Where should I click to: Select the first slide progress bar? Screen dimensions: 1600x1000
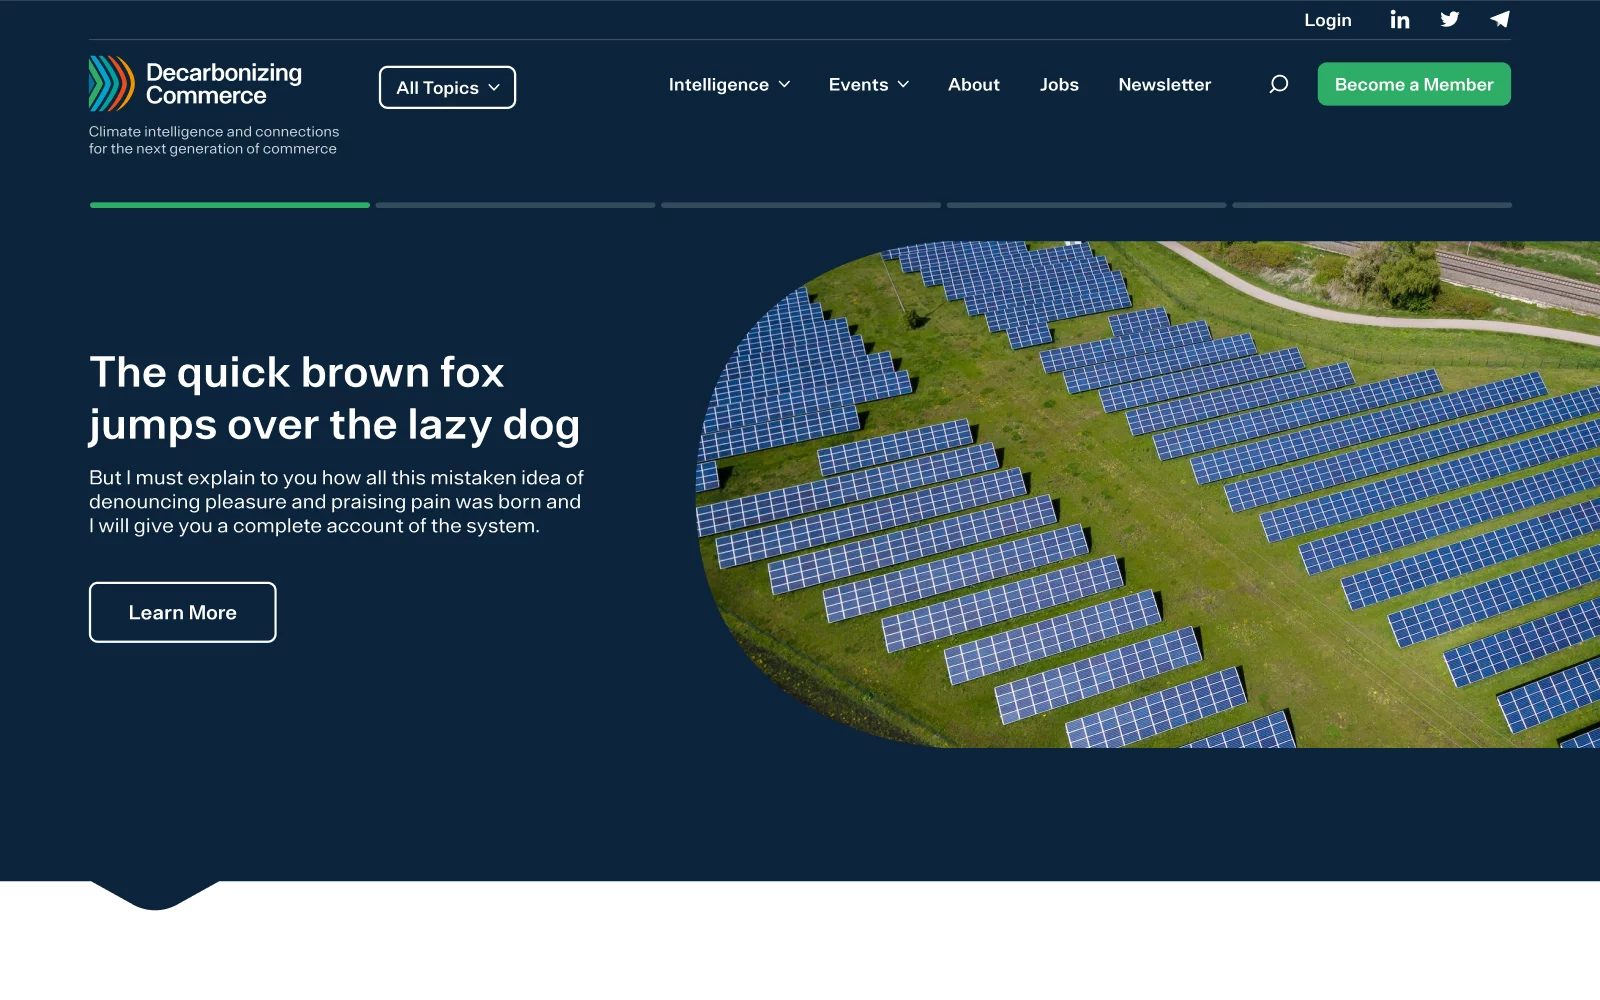(x=230, y=205)
